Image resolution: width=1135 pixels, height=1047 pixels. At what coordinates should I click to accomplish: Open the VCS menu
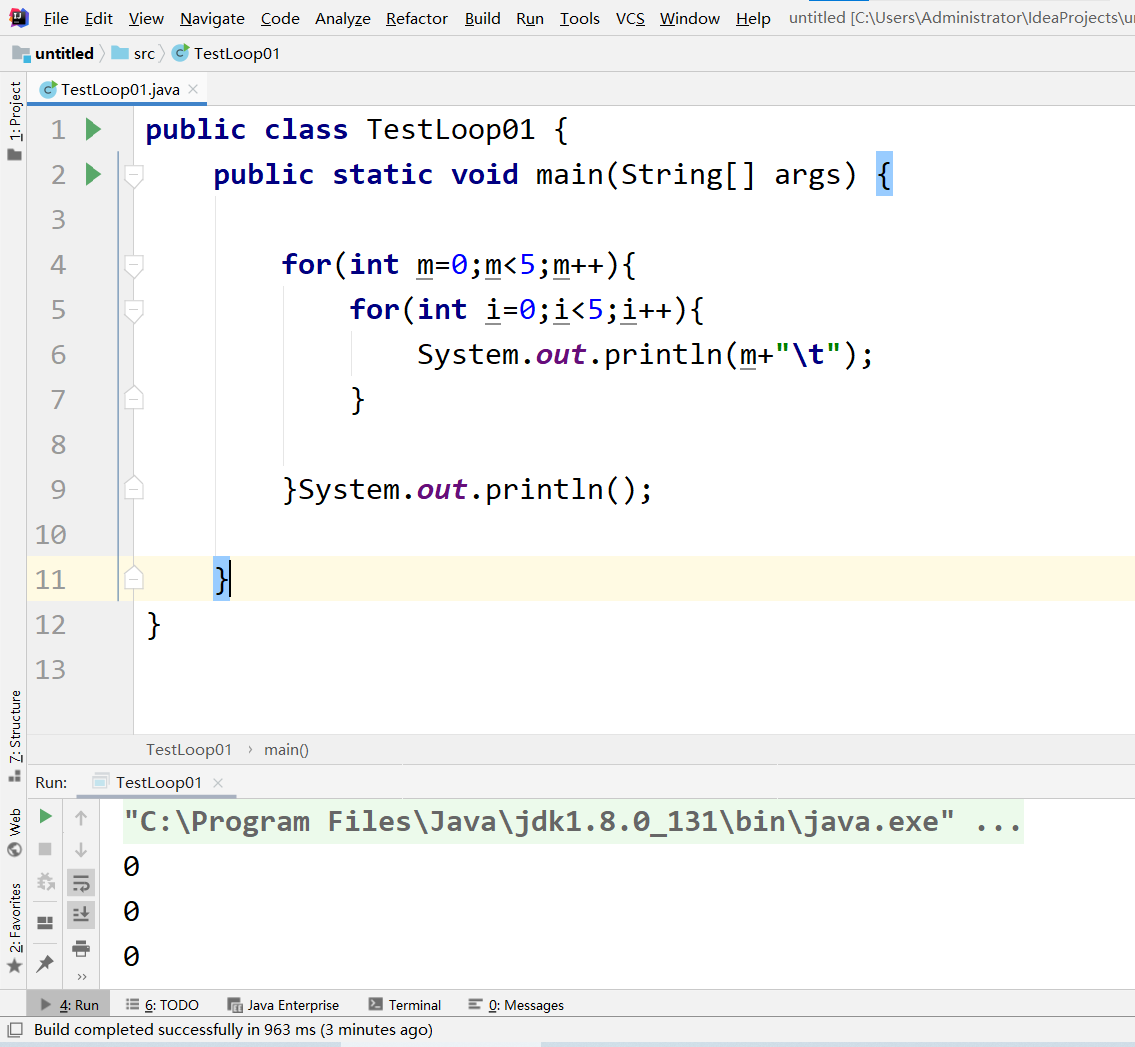630,18
